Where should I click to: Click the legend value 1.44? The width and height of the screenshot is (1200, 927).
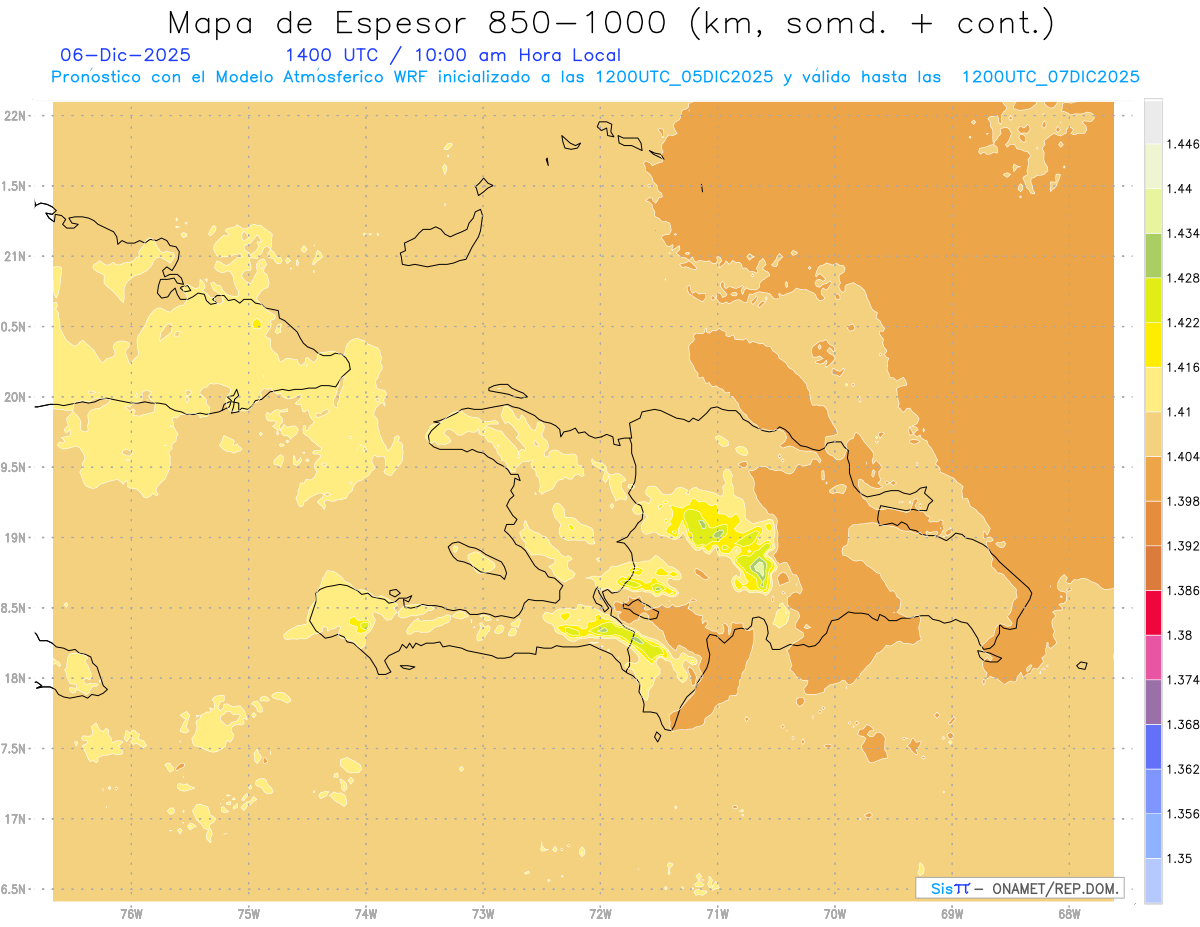pos(1180,188)
